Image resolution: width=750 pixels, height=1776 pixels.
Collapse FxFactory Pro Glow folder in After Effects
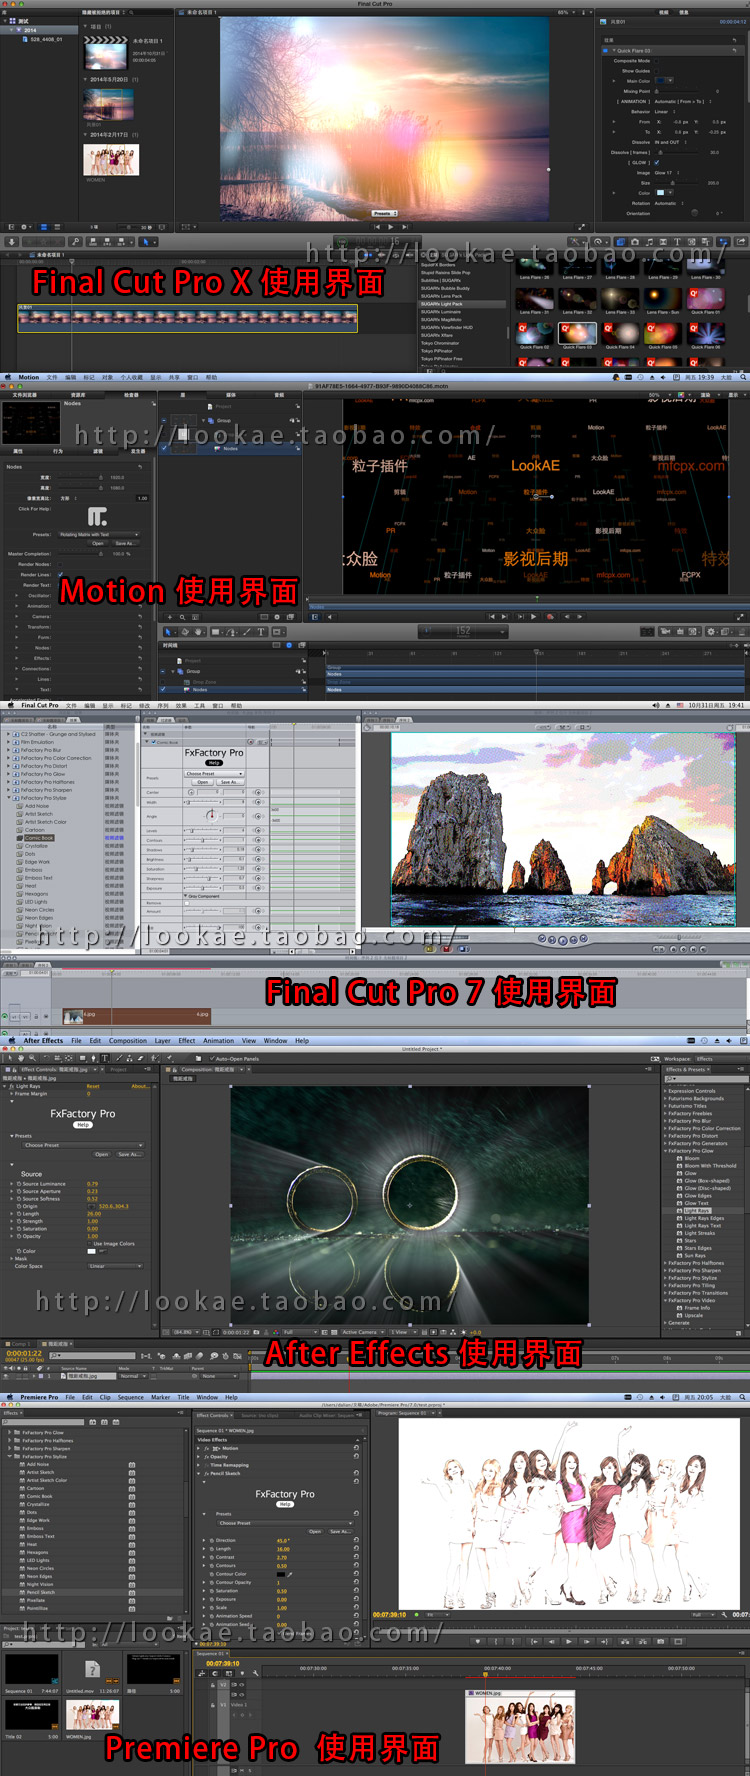point(665,1151)
